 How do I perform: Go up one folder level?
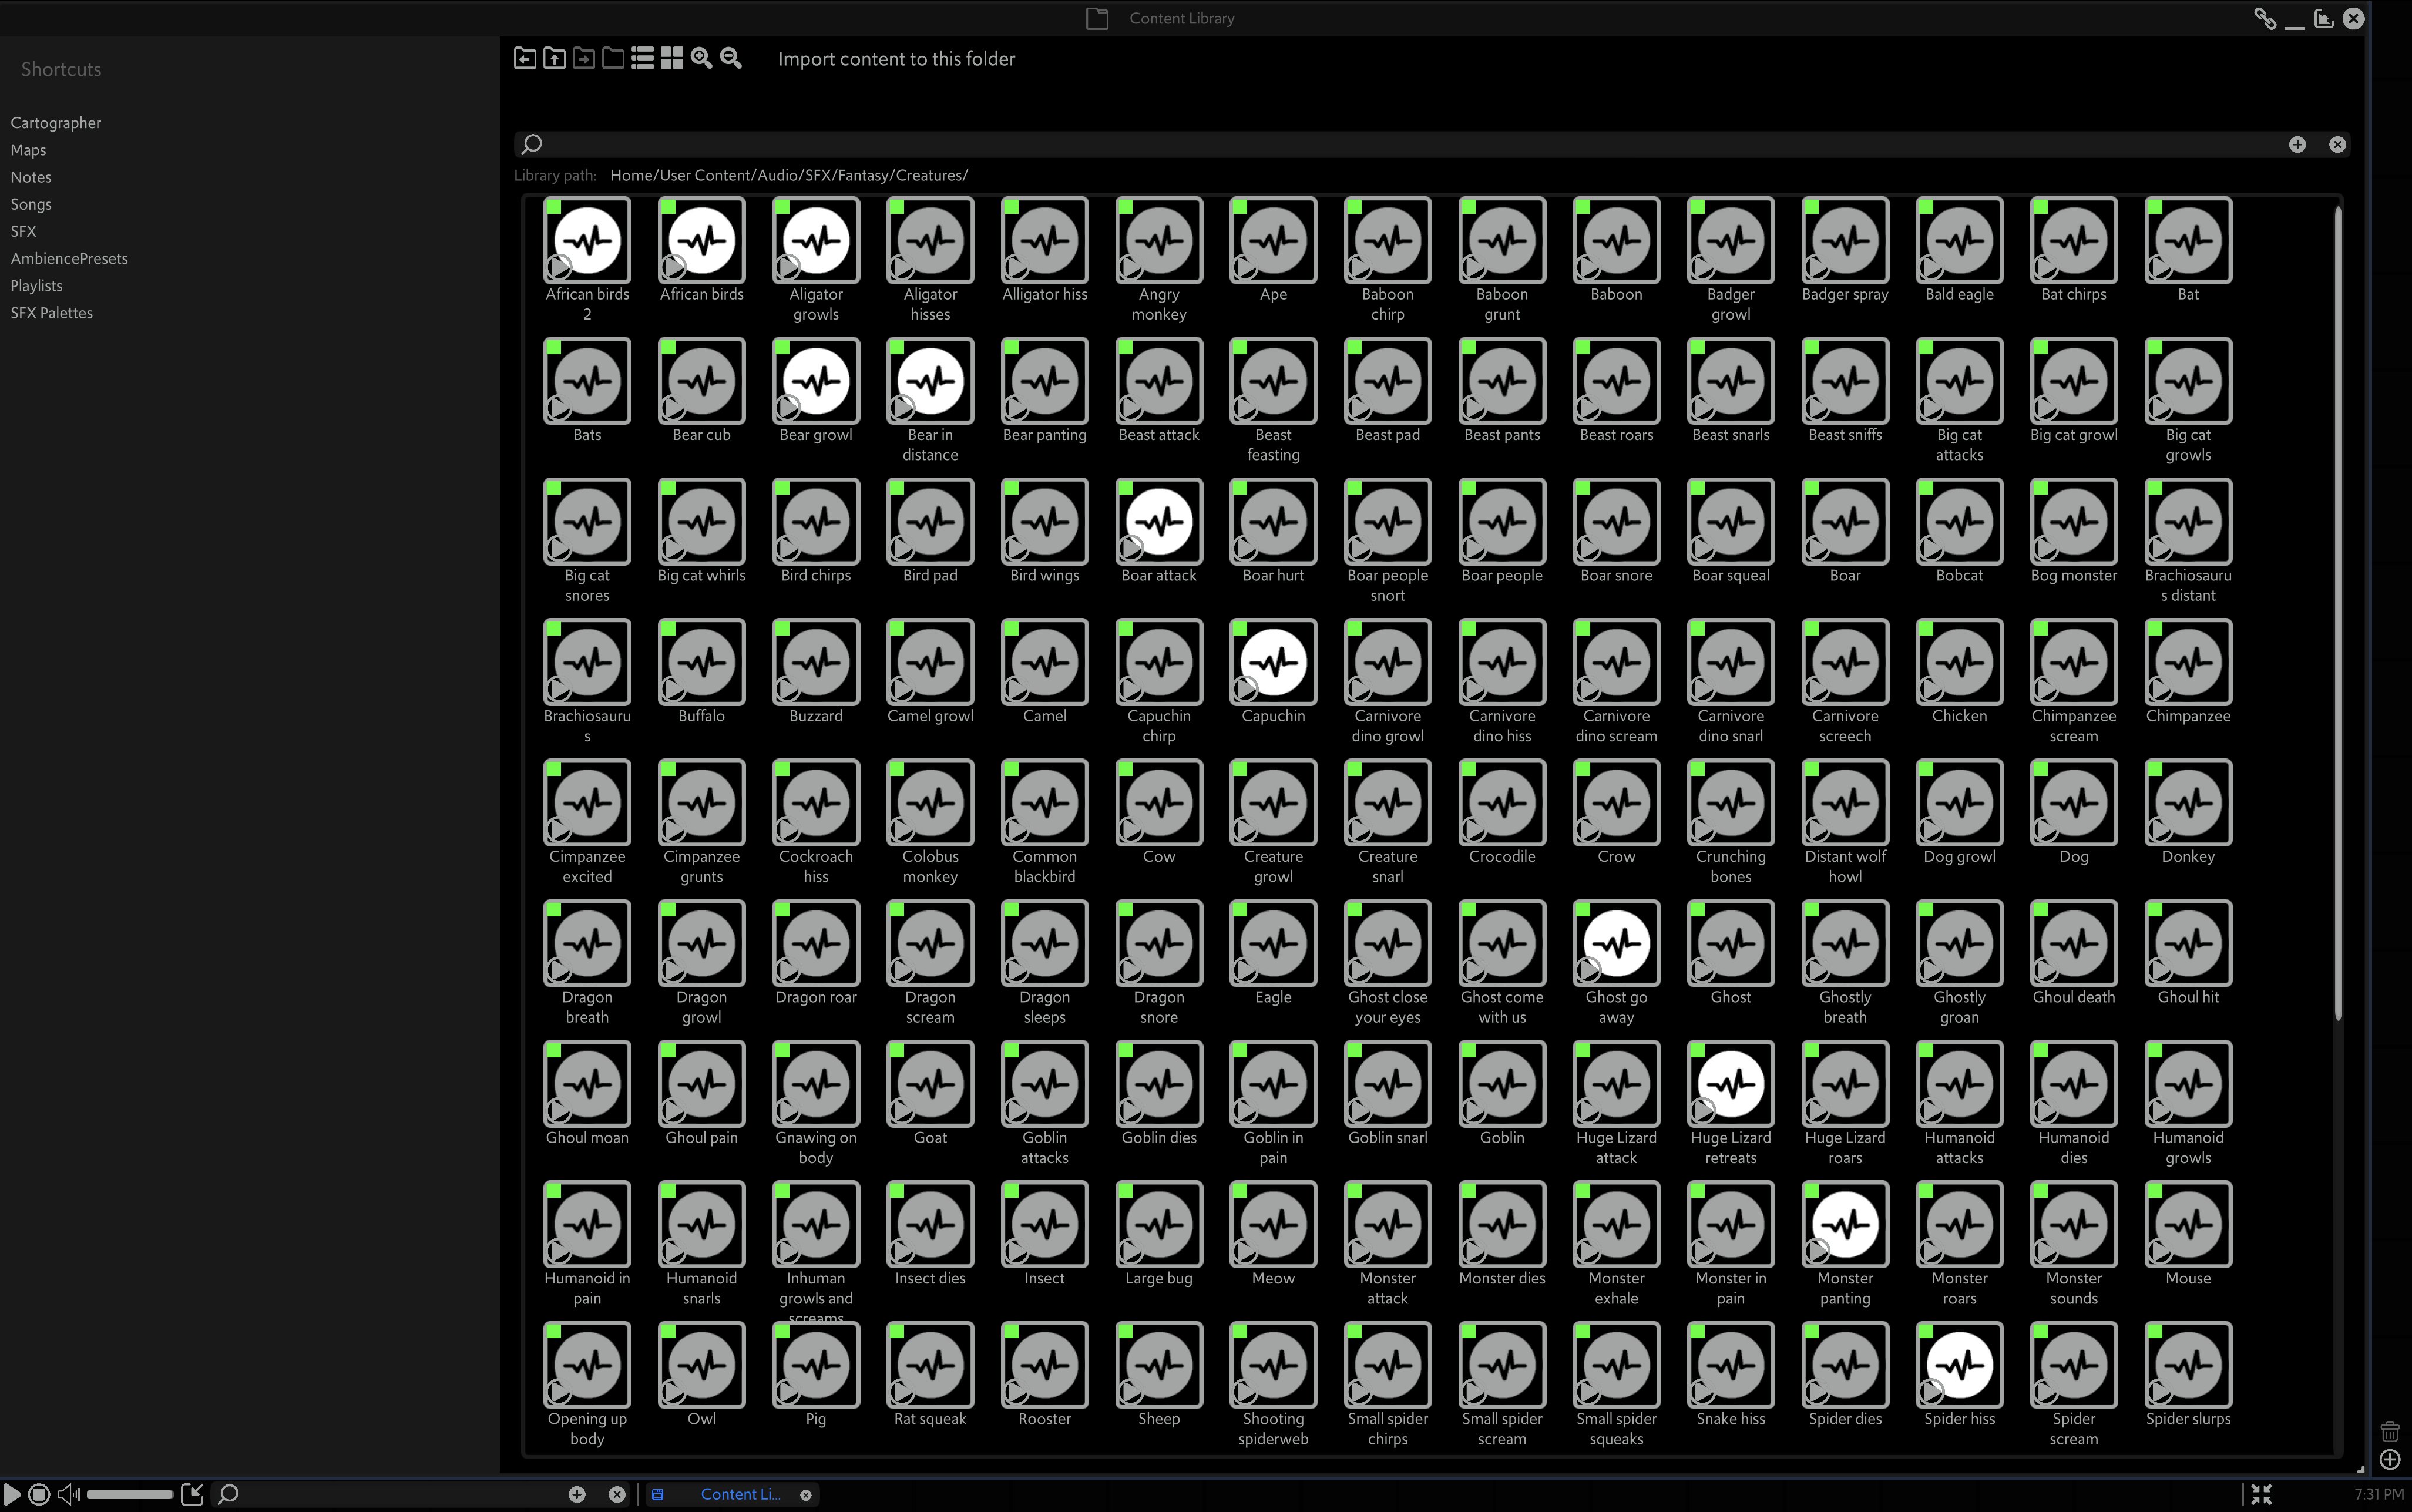(554, 59)
